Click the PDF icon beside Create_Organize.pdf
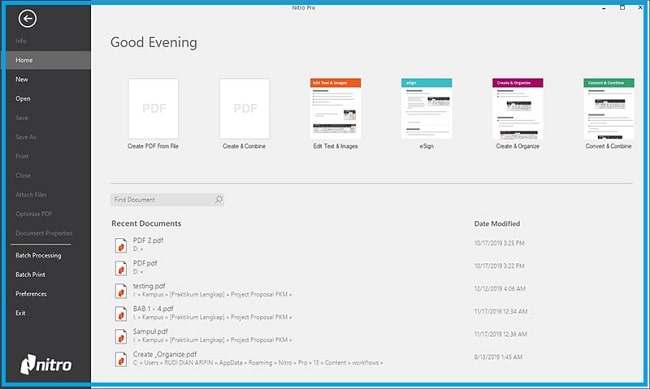Viewport: 650px width, 389px height. pos(121,359)
